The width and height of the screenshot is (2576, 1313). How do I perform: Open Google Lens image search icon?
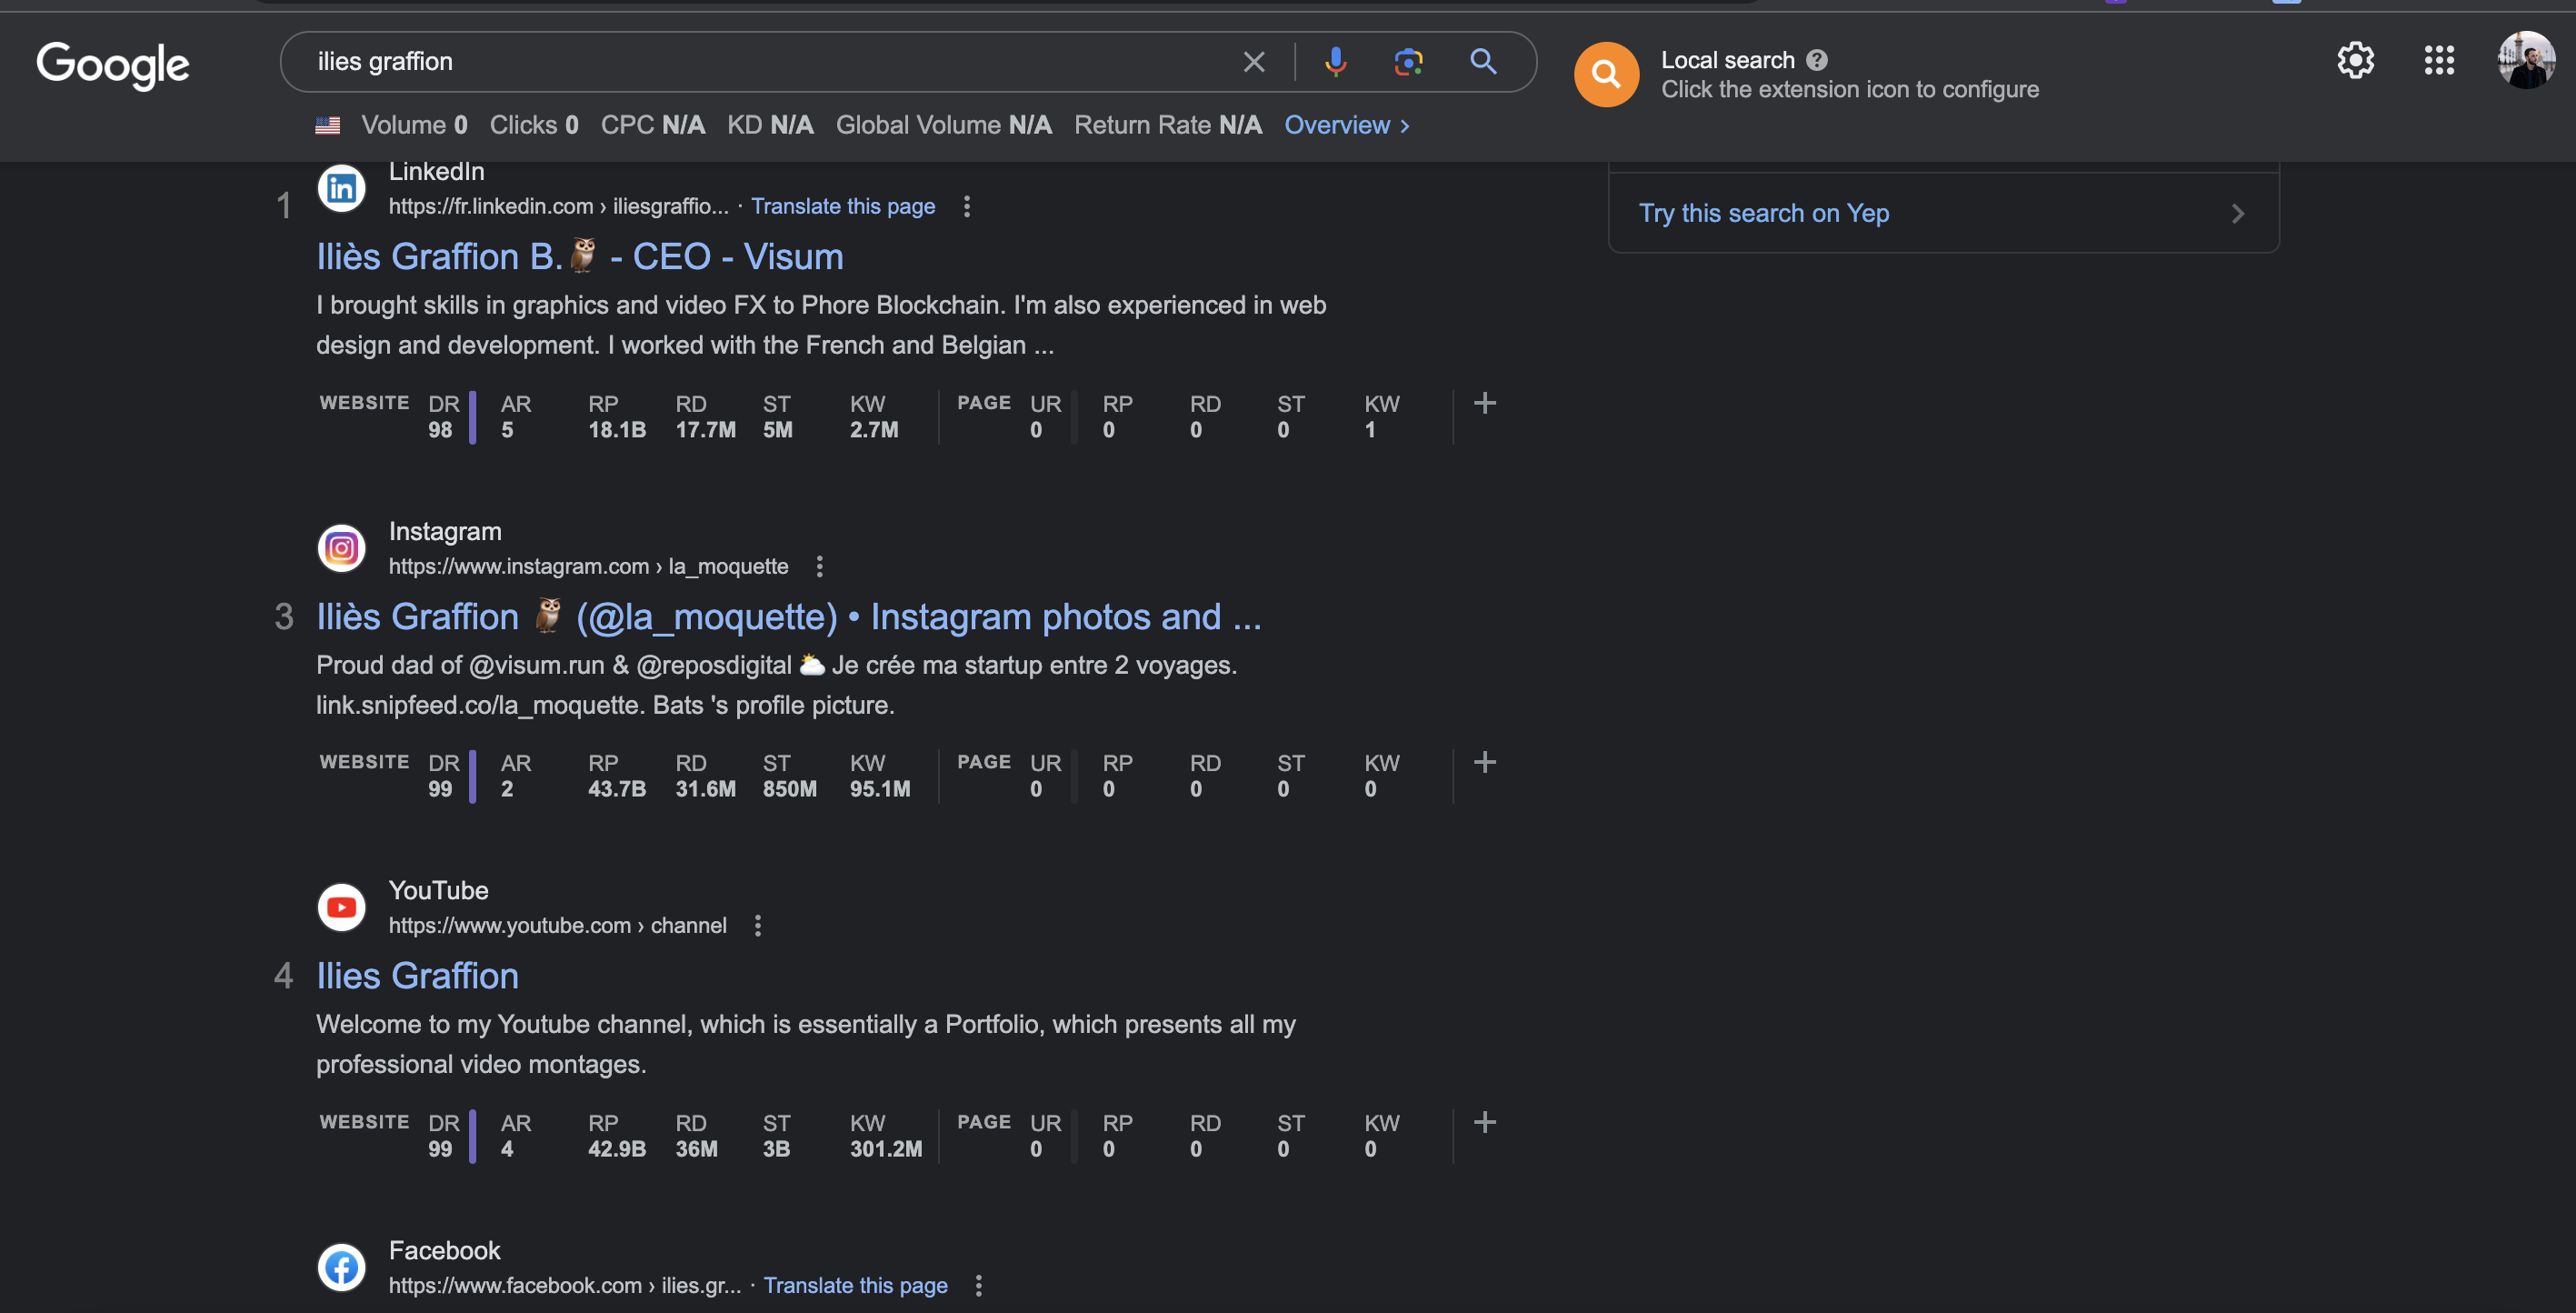pyautogui.click(x=1408, y=62)
